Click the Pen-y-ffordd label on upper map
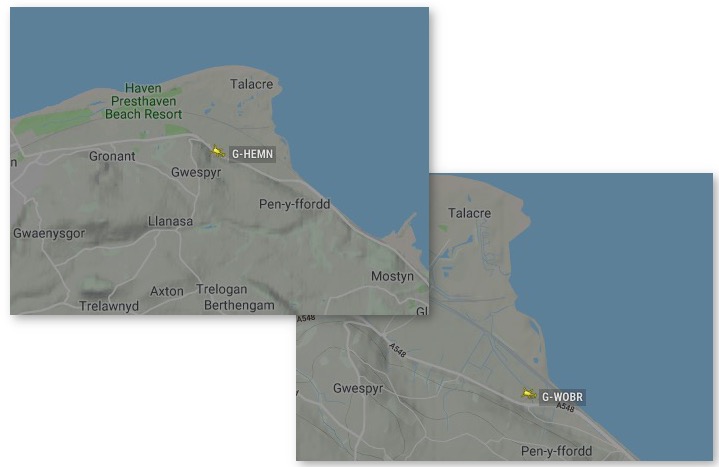 (294, 204)
